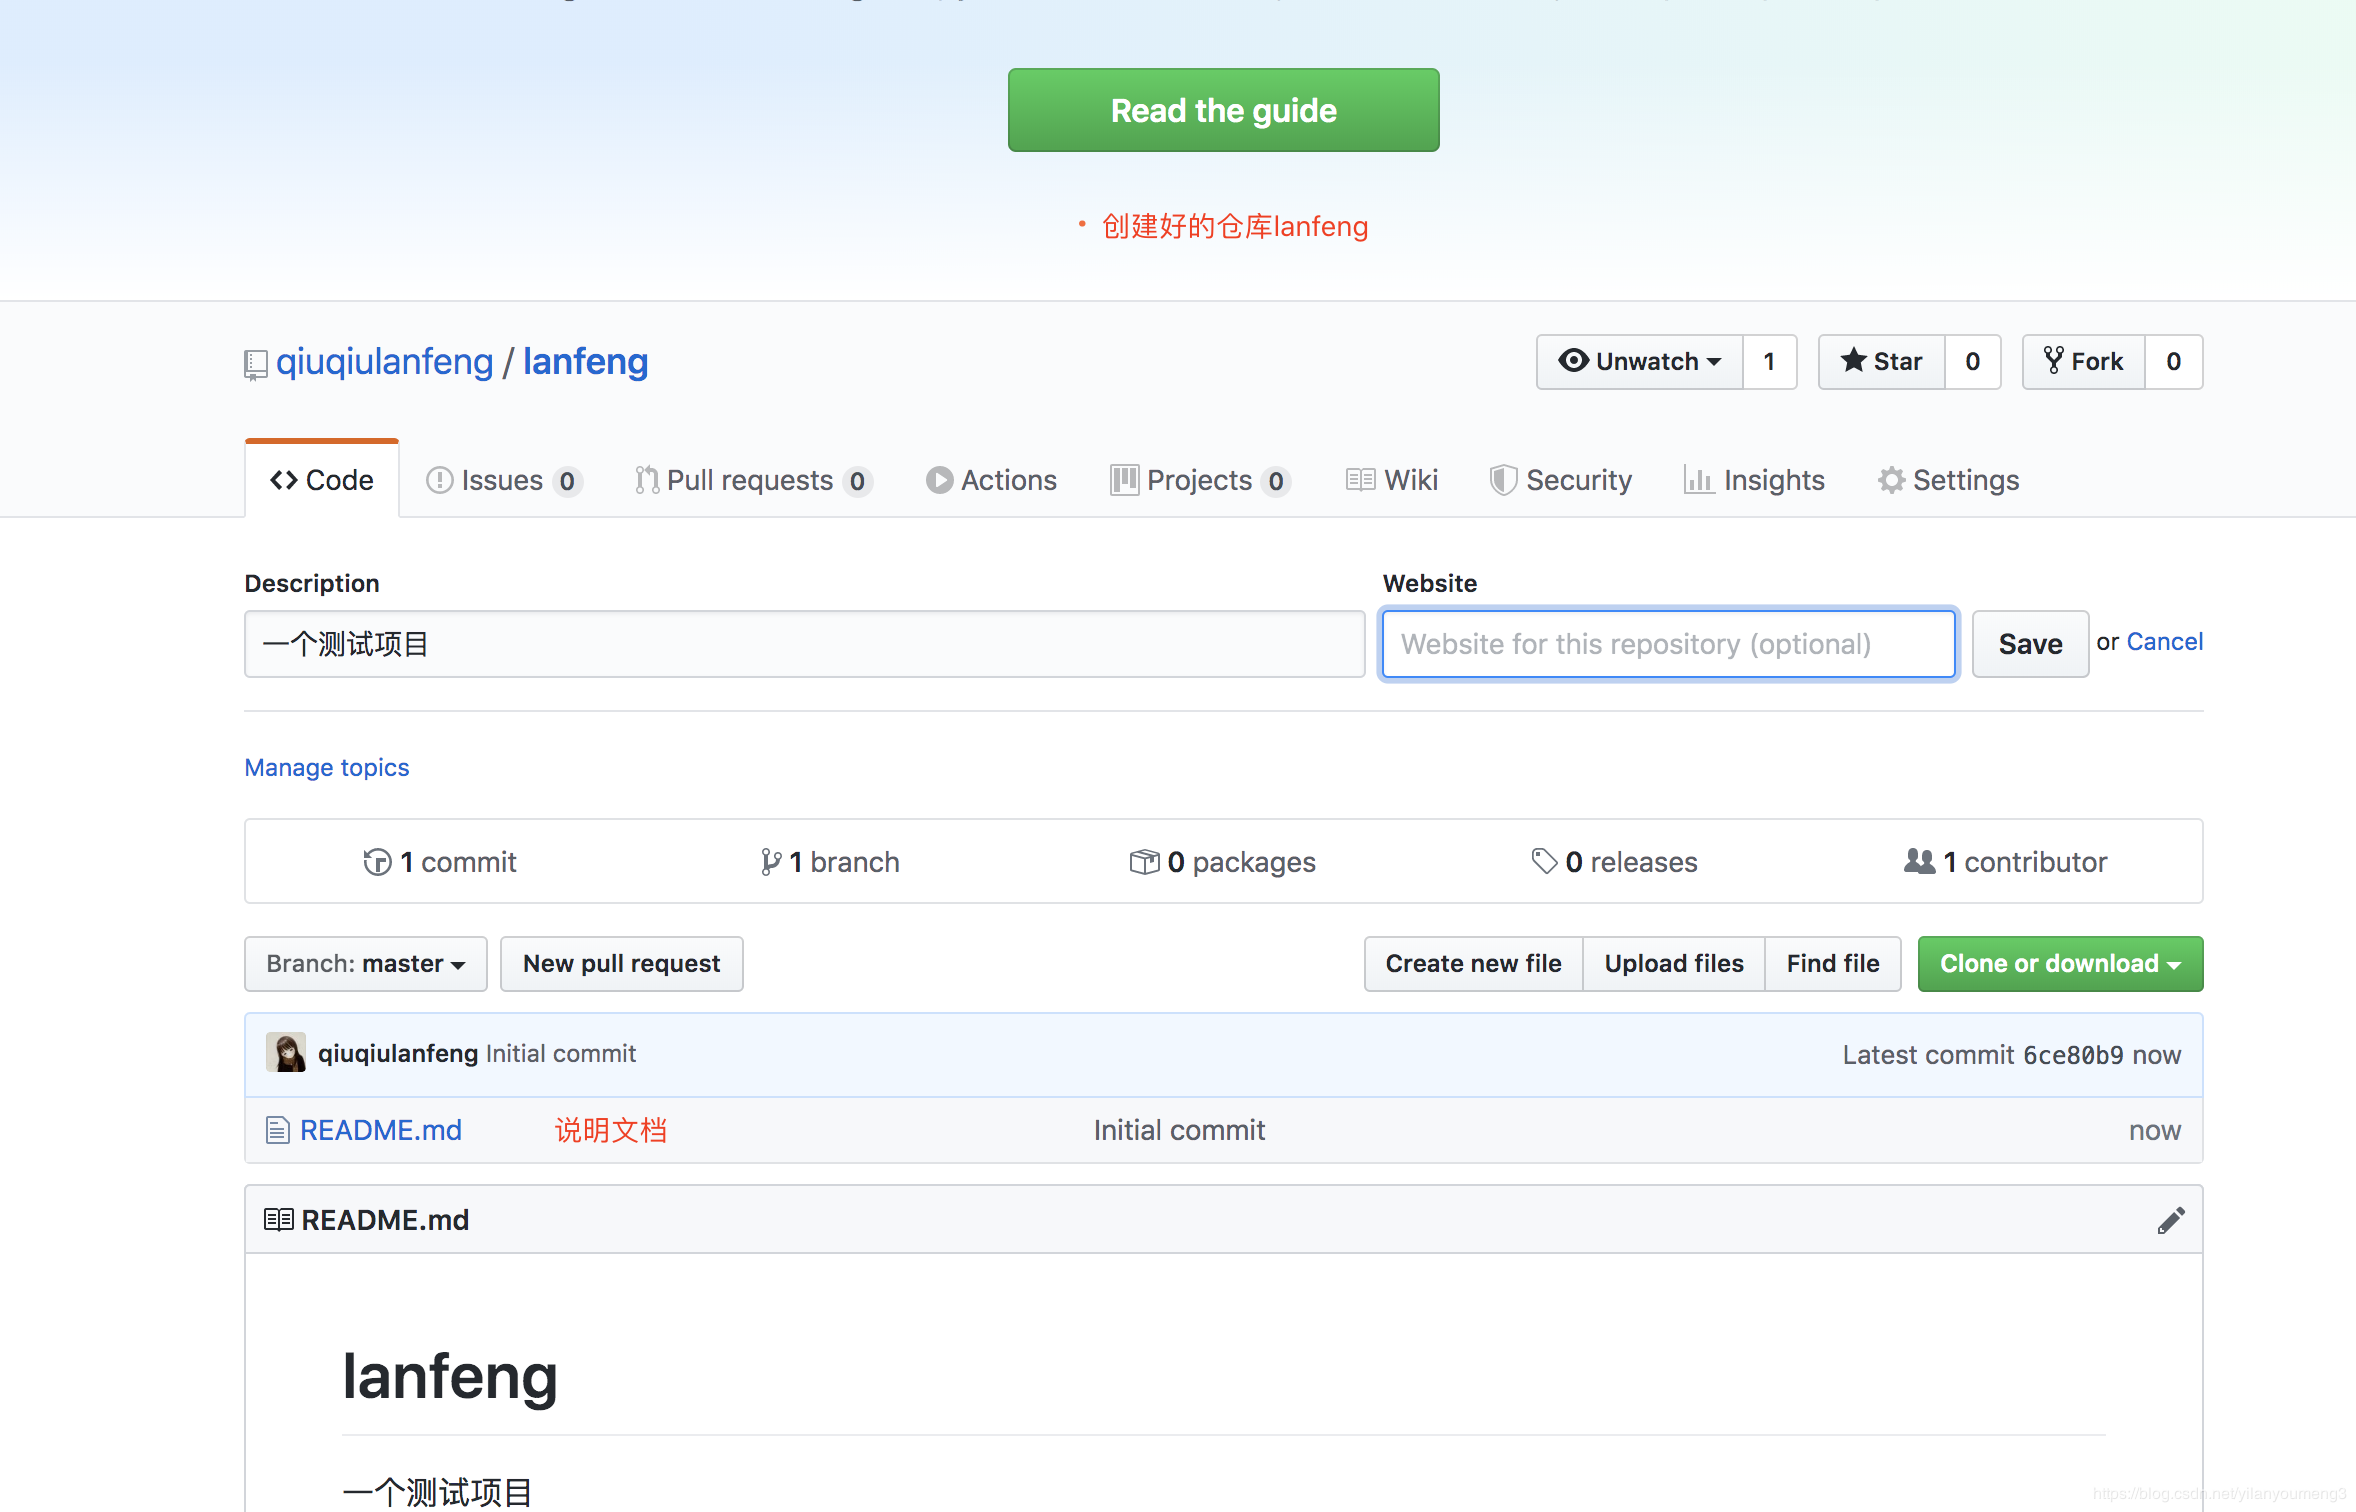Click the README.md file icon in list
This screenshot has height=1512, width=2356.
coord(278,1130)
